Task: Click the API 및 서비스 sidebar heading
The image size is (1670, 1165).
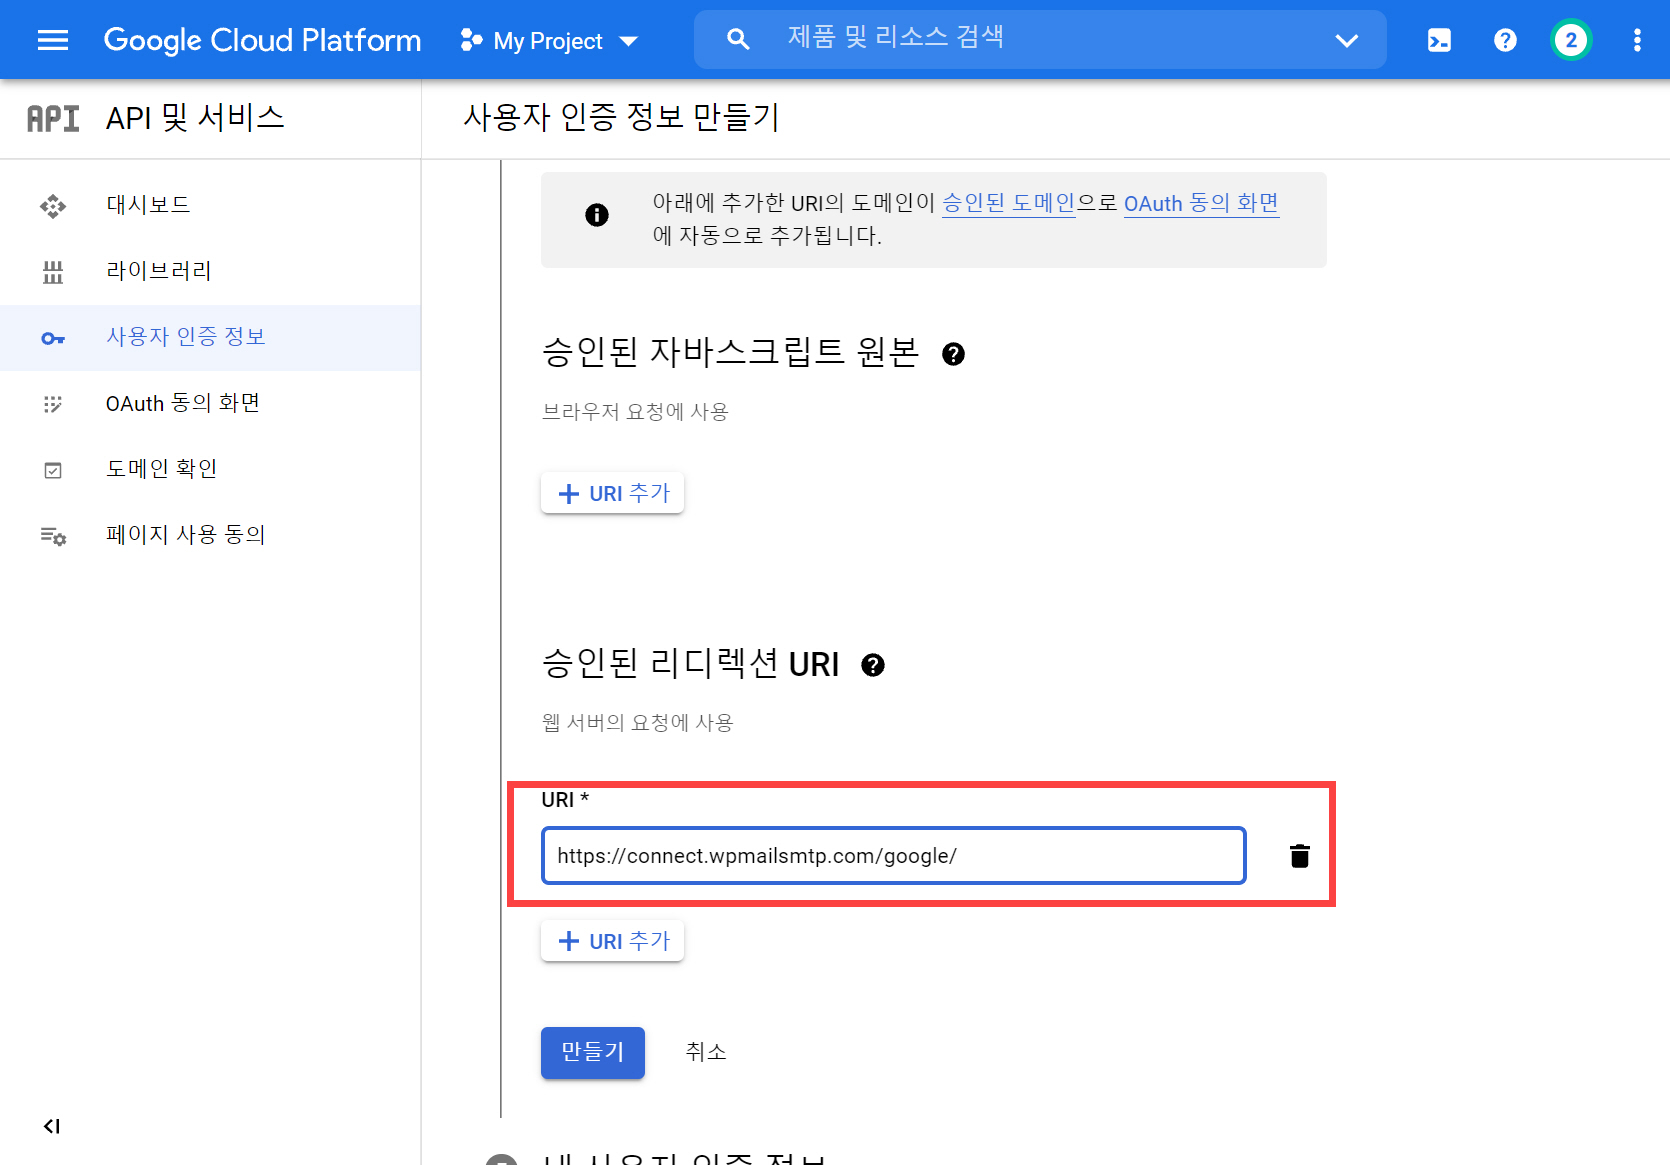Action: [x=195, y=118]
